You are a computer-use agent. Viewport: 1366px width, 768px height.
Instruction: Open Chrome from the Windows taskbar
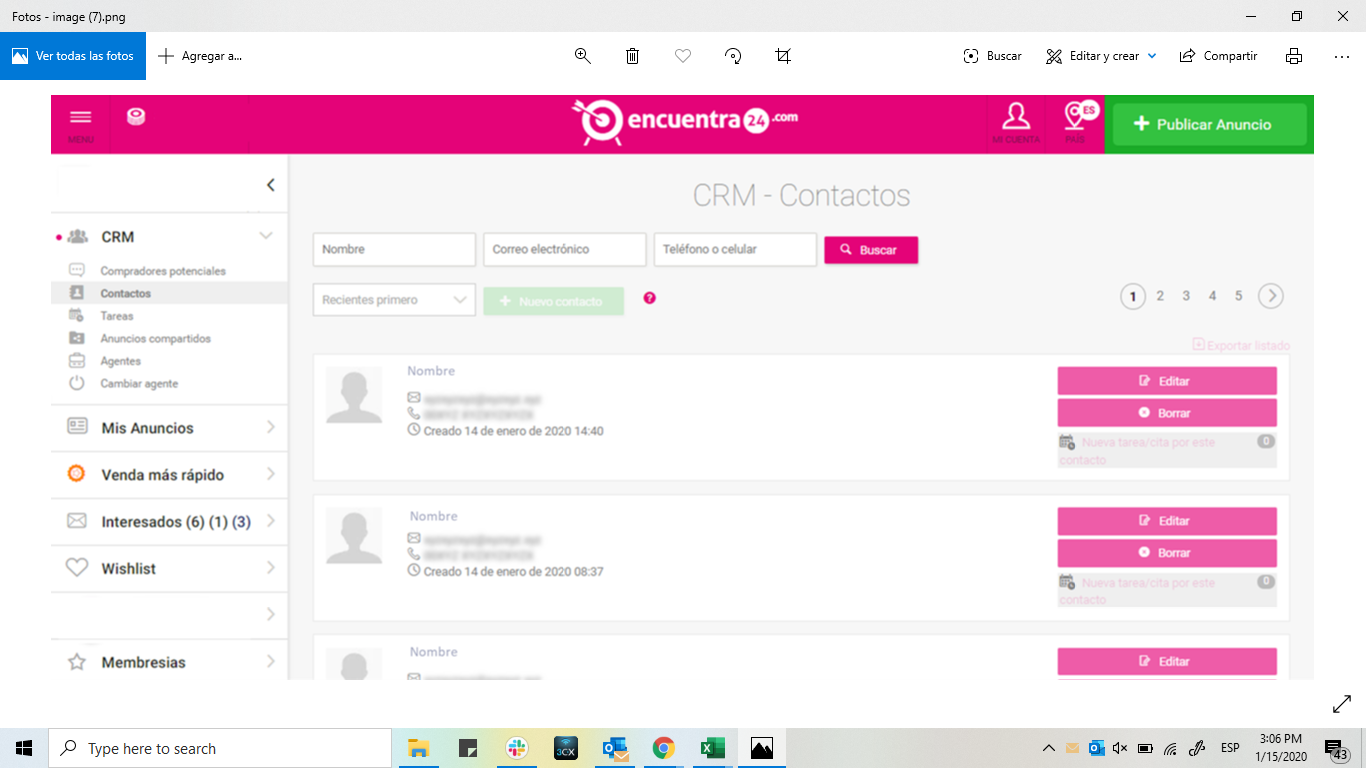[x=663, y=748]
